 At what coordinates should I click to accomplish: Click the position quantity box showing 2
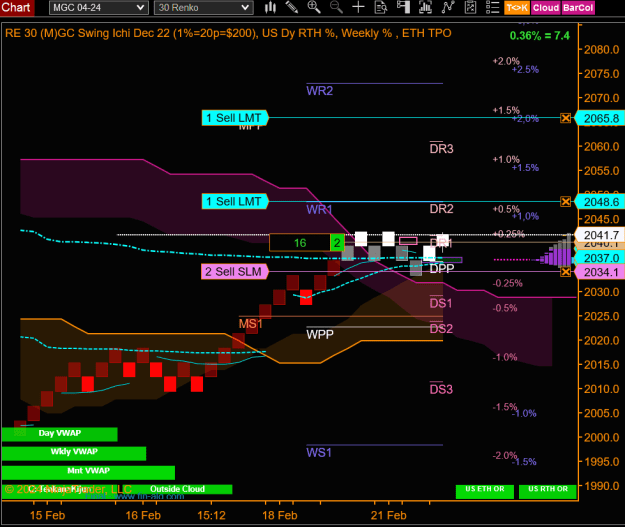click(337, 243)
